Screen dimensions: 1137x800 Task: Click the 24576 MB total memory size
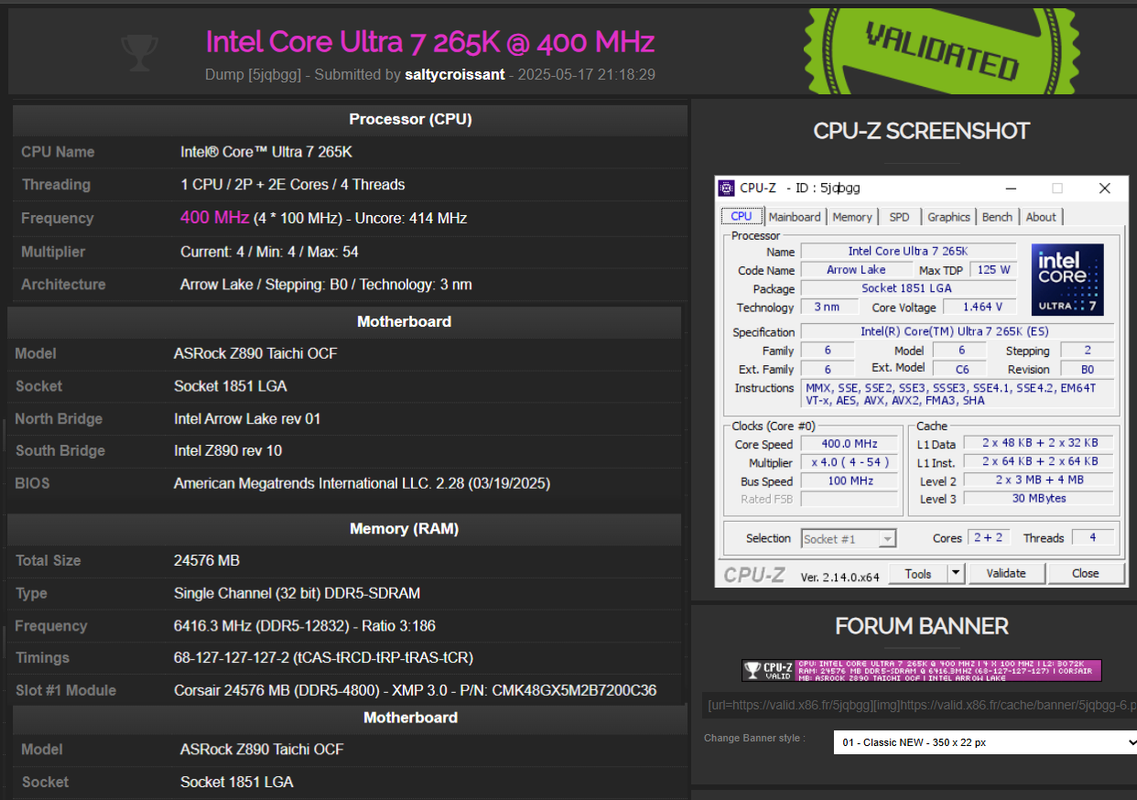pyautogui.click(x=207, y=561)
